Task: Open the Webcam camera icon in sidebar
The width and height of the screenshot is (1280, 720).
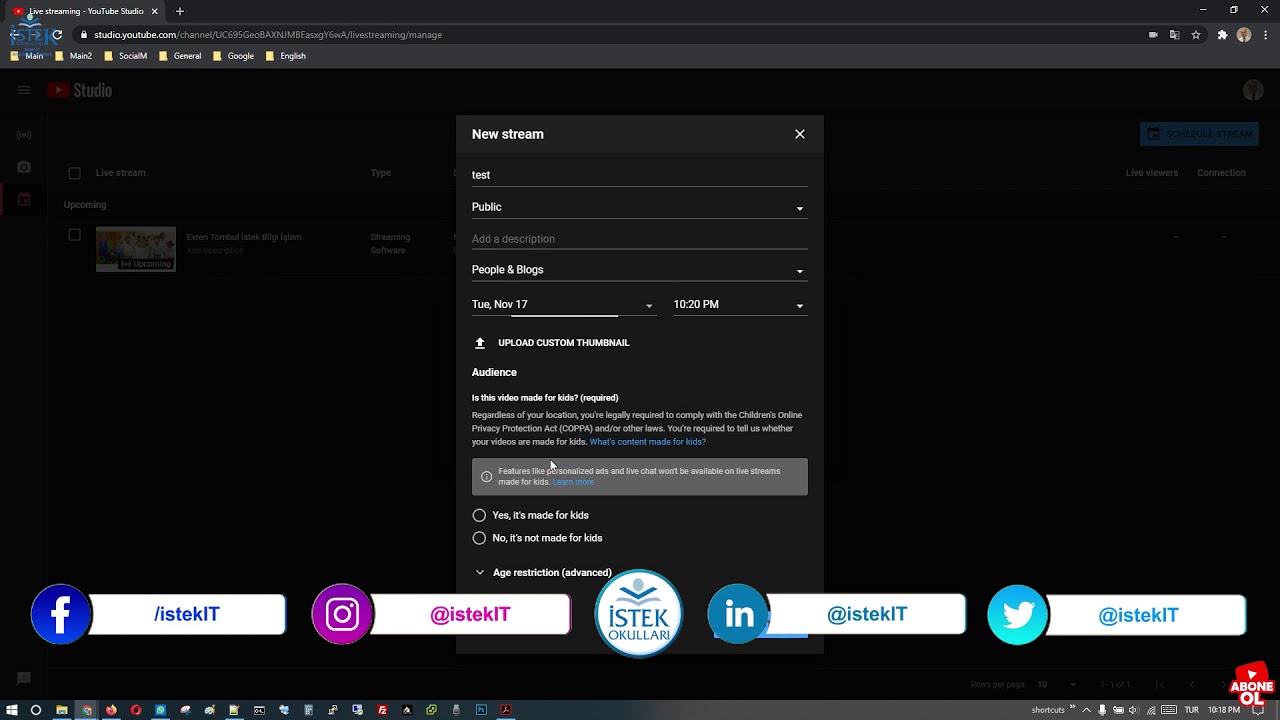Action: [x=24, y=167]
